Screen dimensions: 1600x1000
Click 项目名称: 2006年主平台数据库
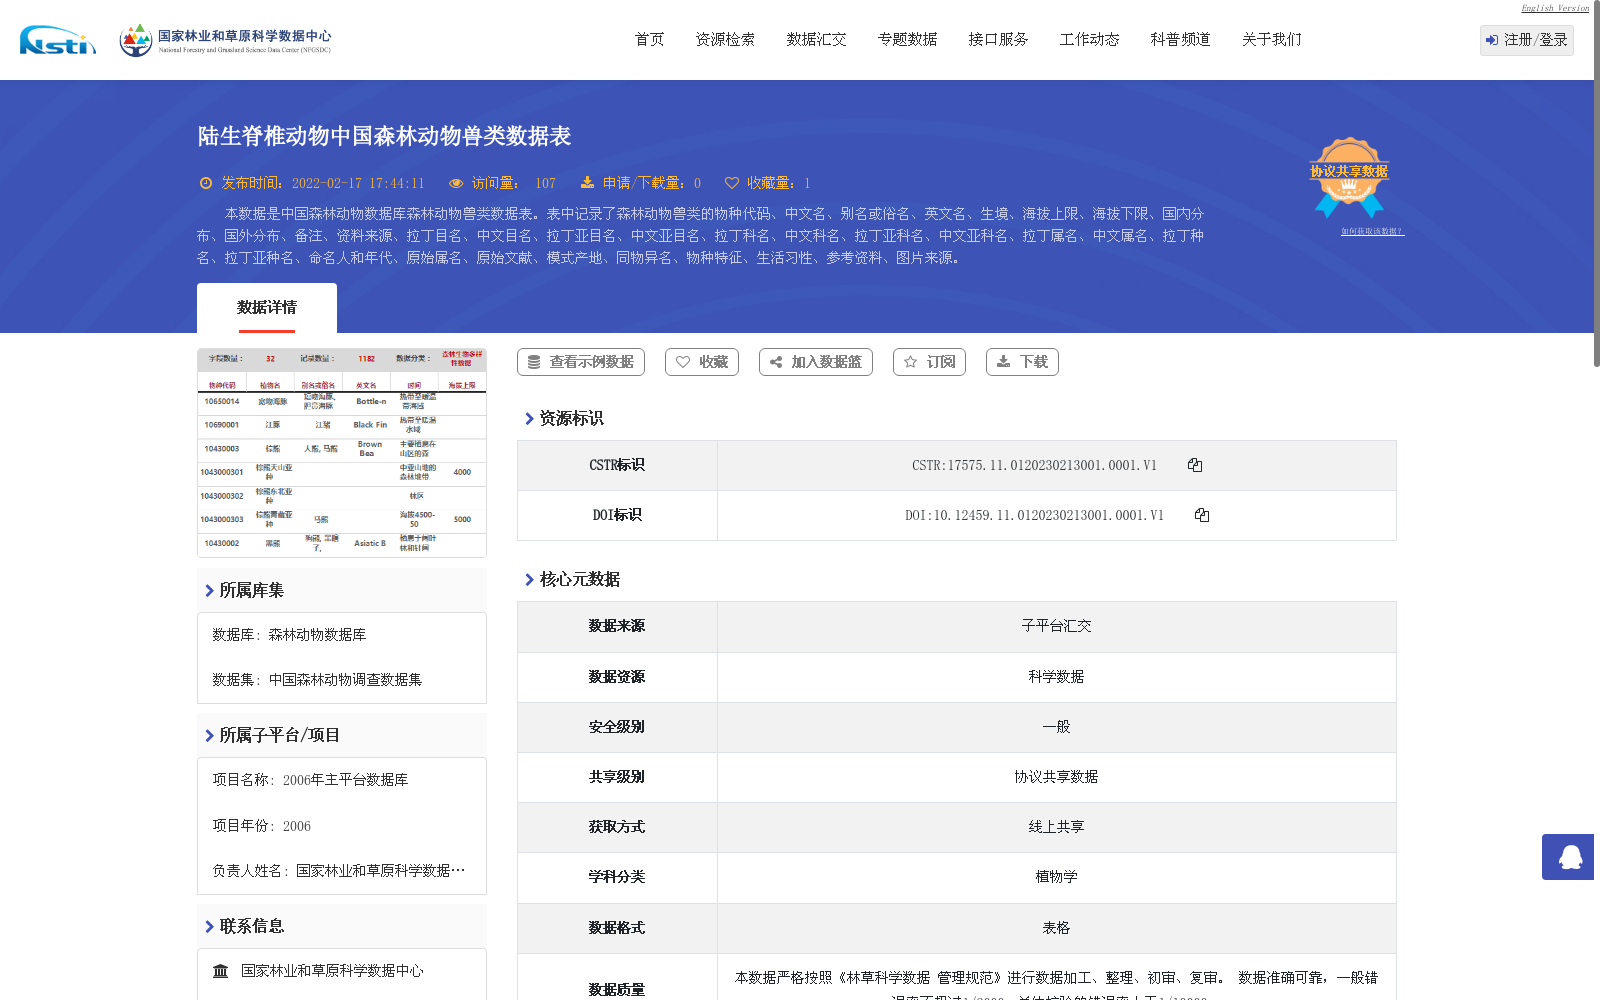pyautogui.click(x=310, y=780)
